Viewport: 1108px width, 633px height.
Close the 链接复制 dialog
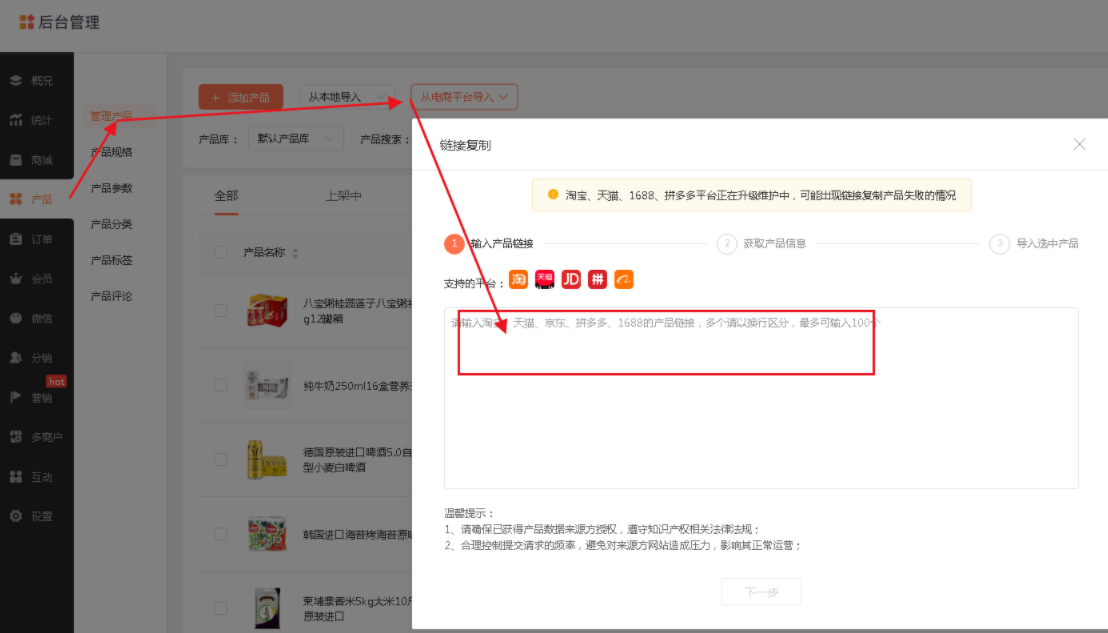coord(1079,144)
